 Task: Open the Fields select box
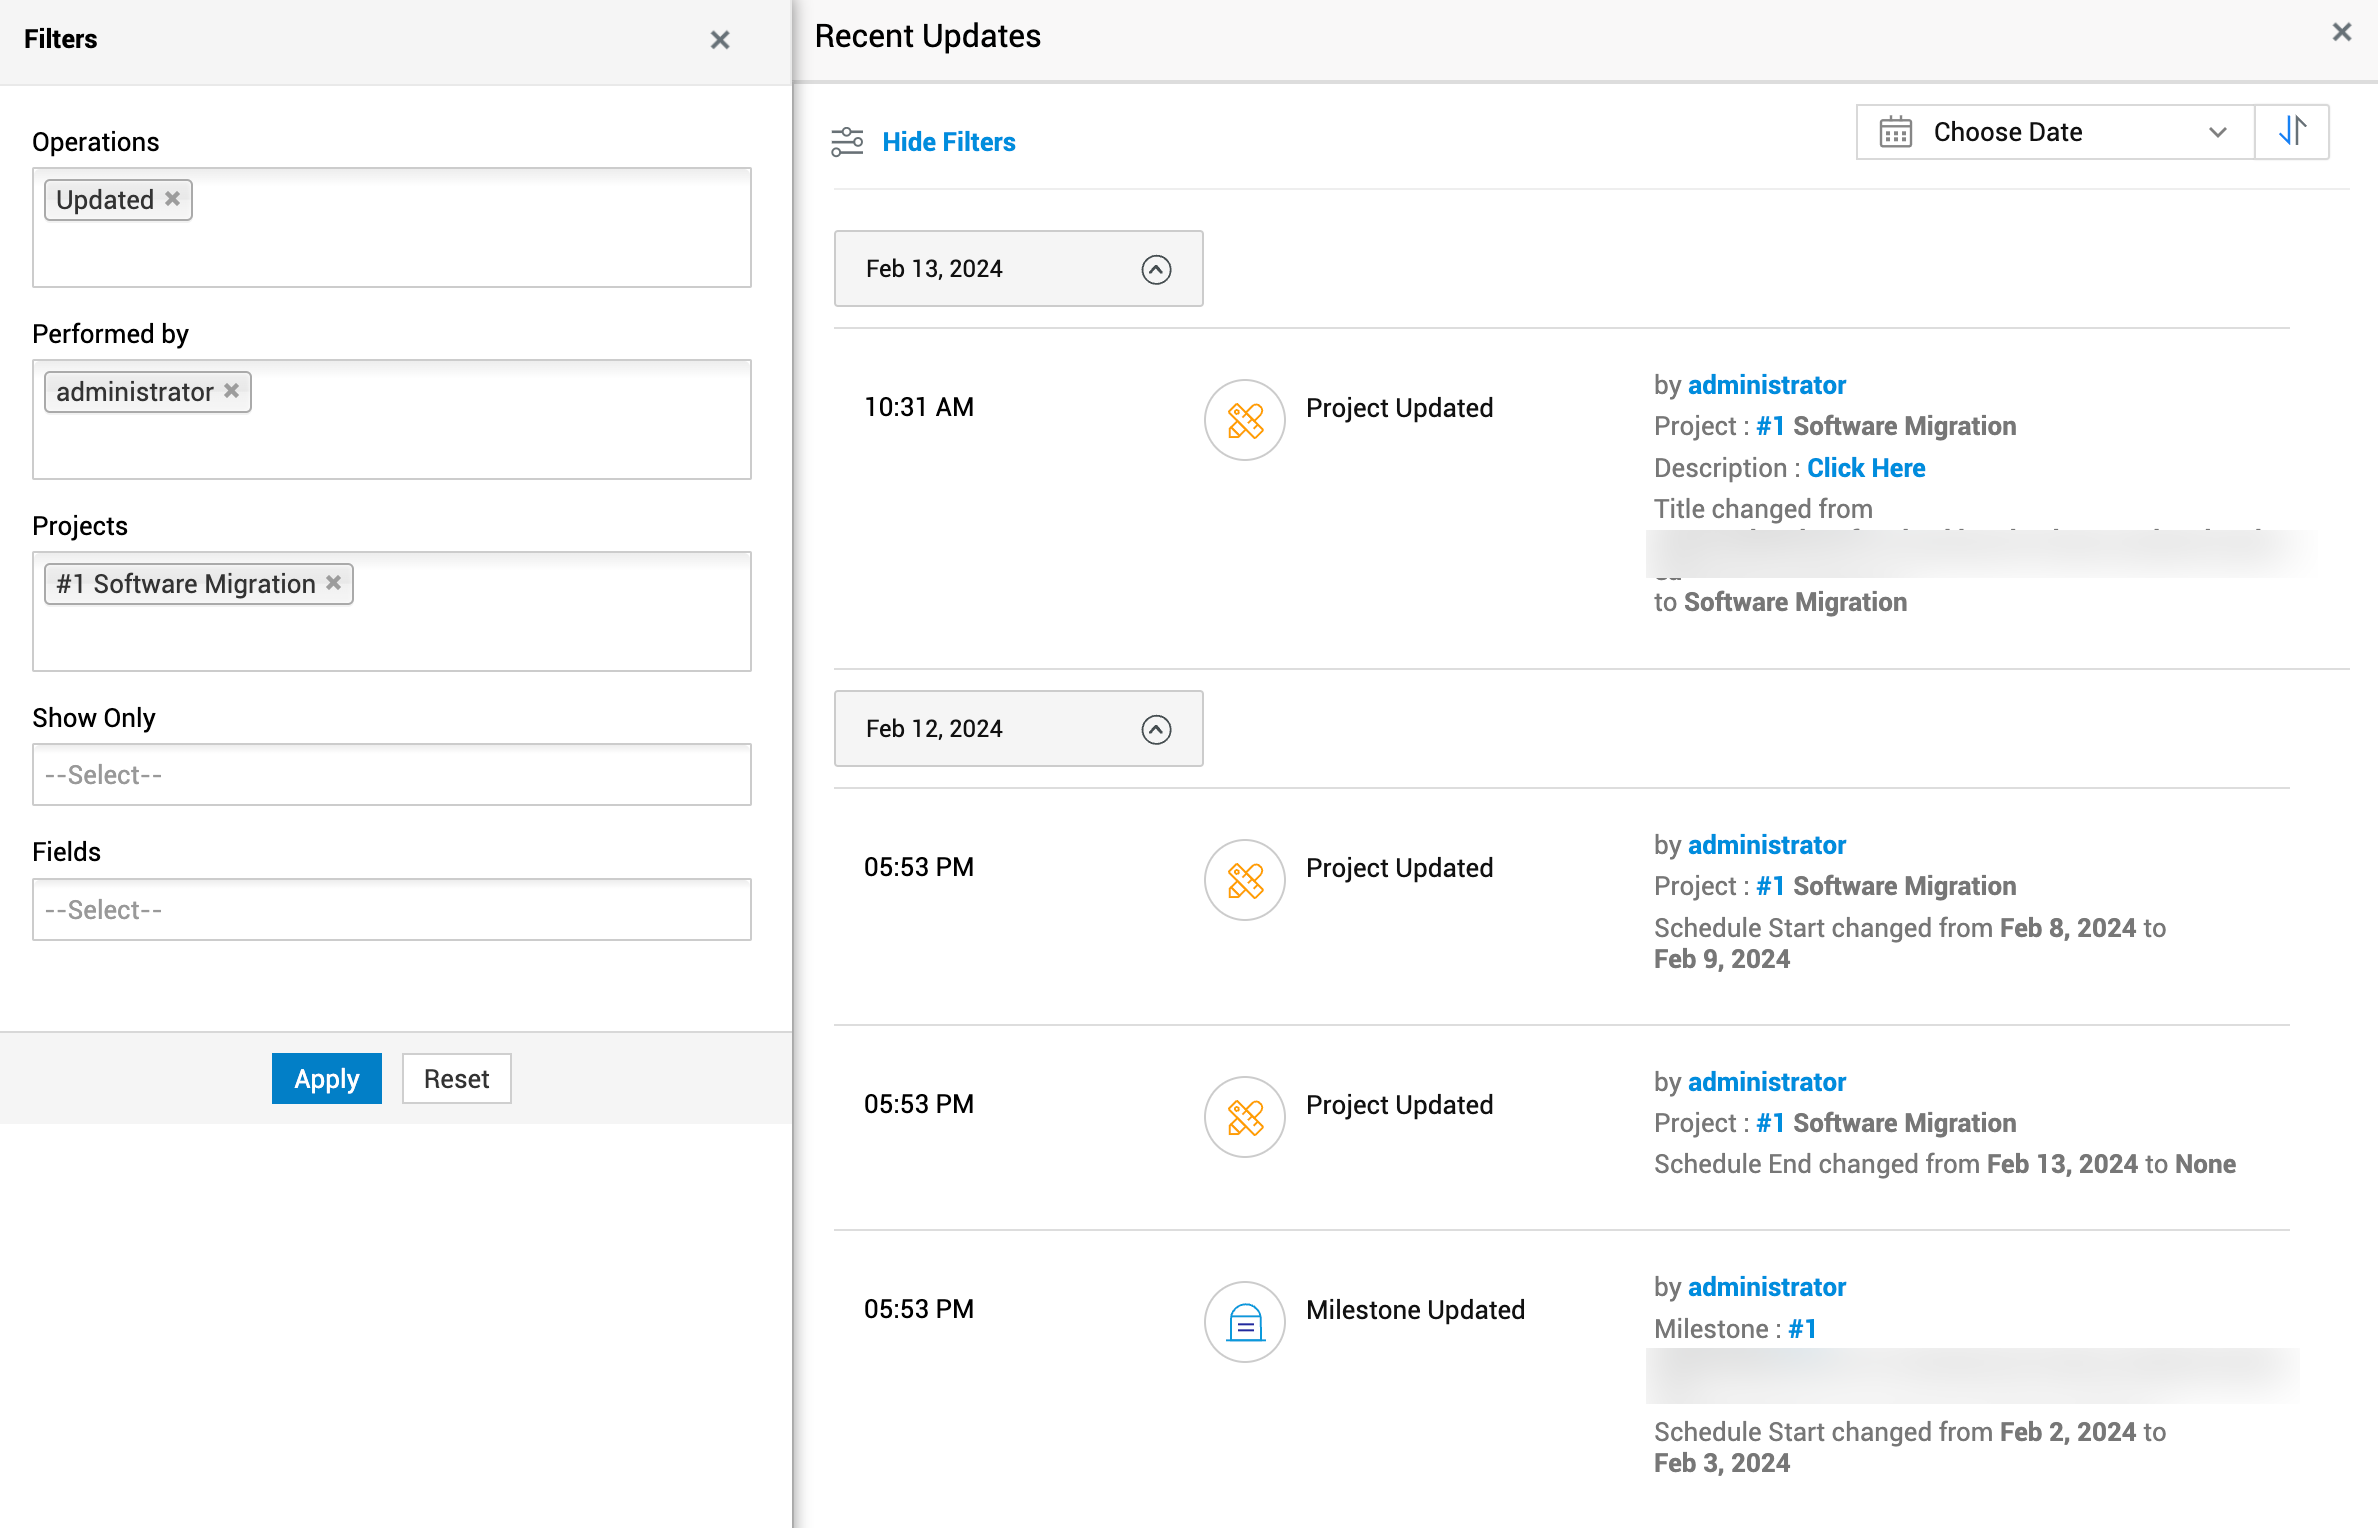point(391,909)
